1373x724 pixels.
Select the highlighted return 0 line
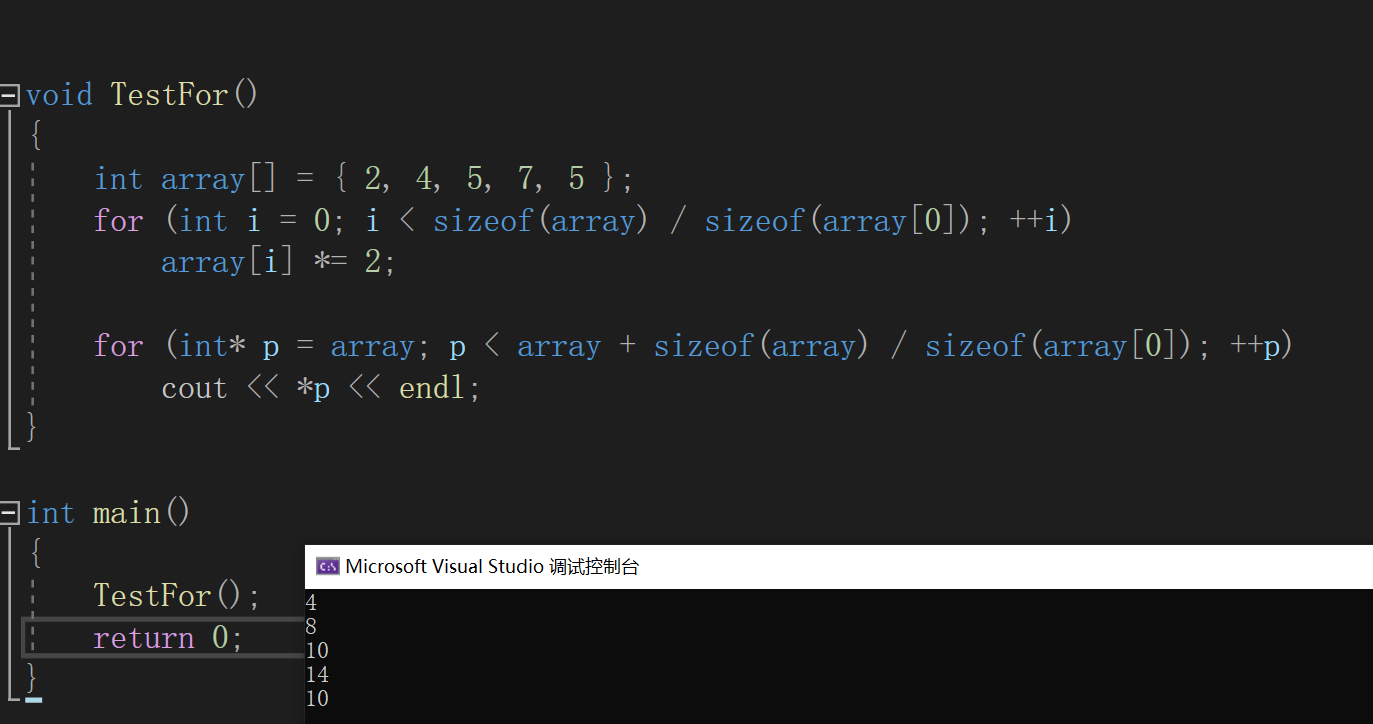tap(168, 637)
